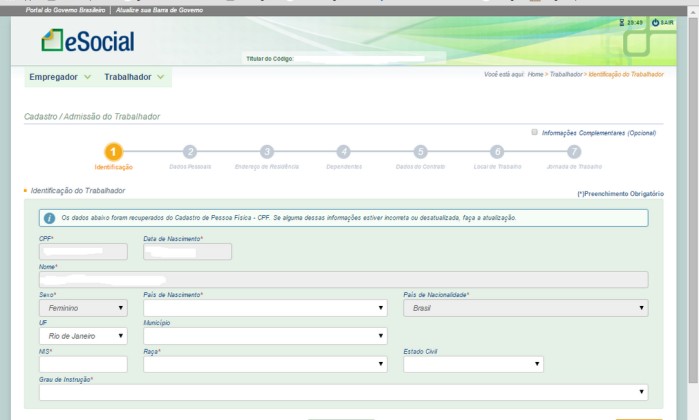Viewport: 699px width, 420px height.
Task: Click step 6 Local de Trabalho circle
Action: pyautogui.click(x=497, y=152)
